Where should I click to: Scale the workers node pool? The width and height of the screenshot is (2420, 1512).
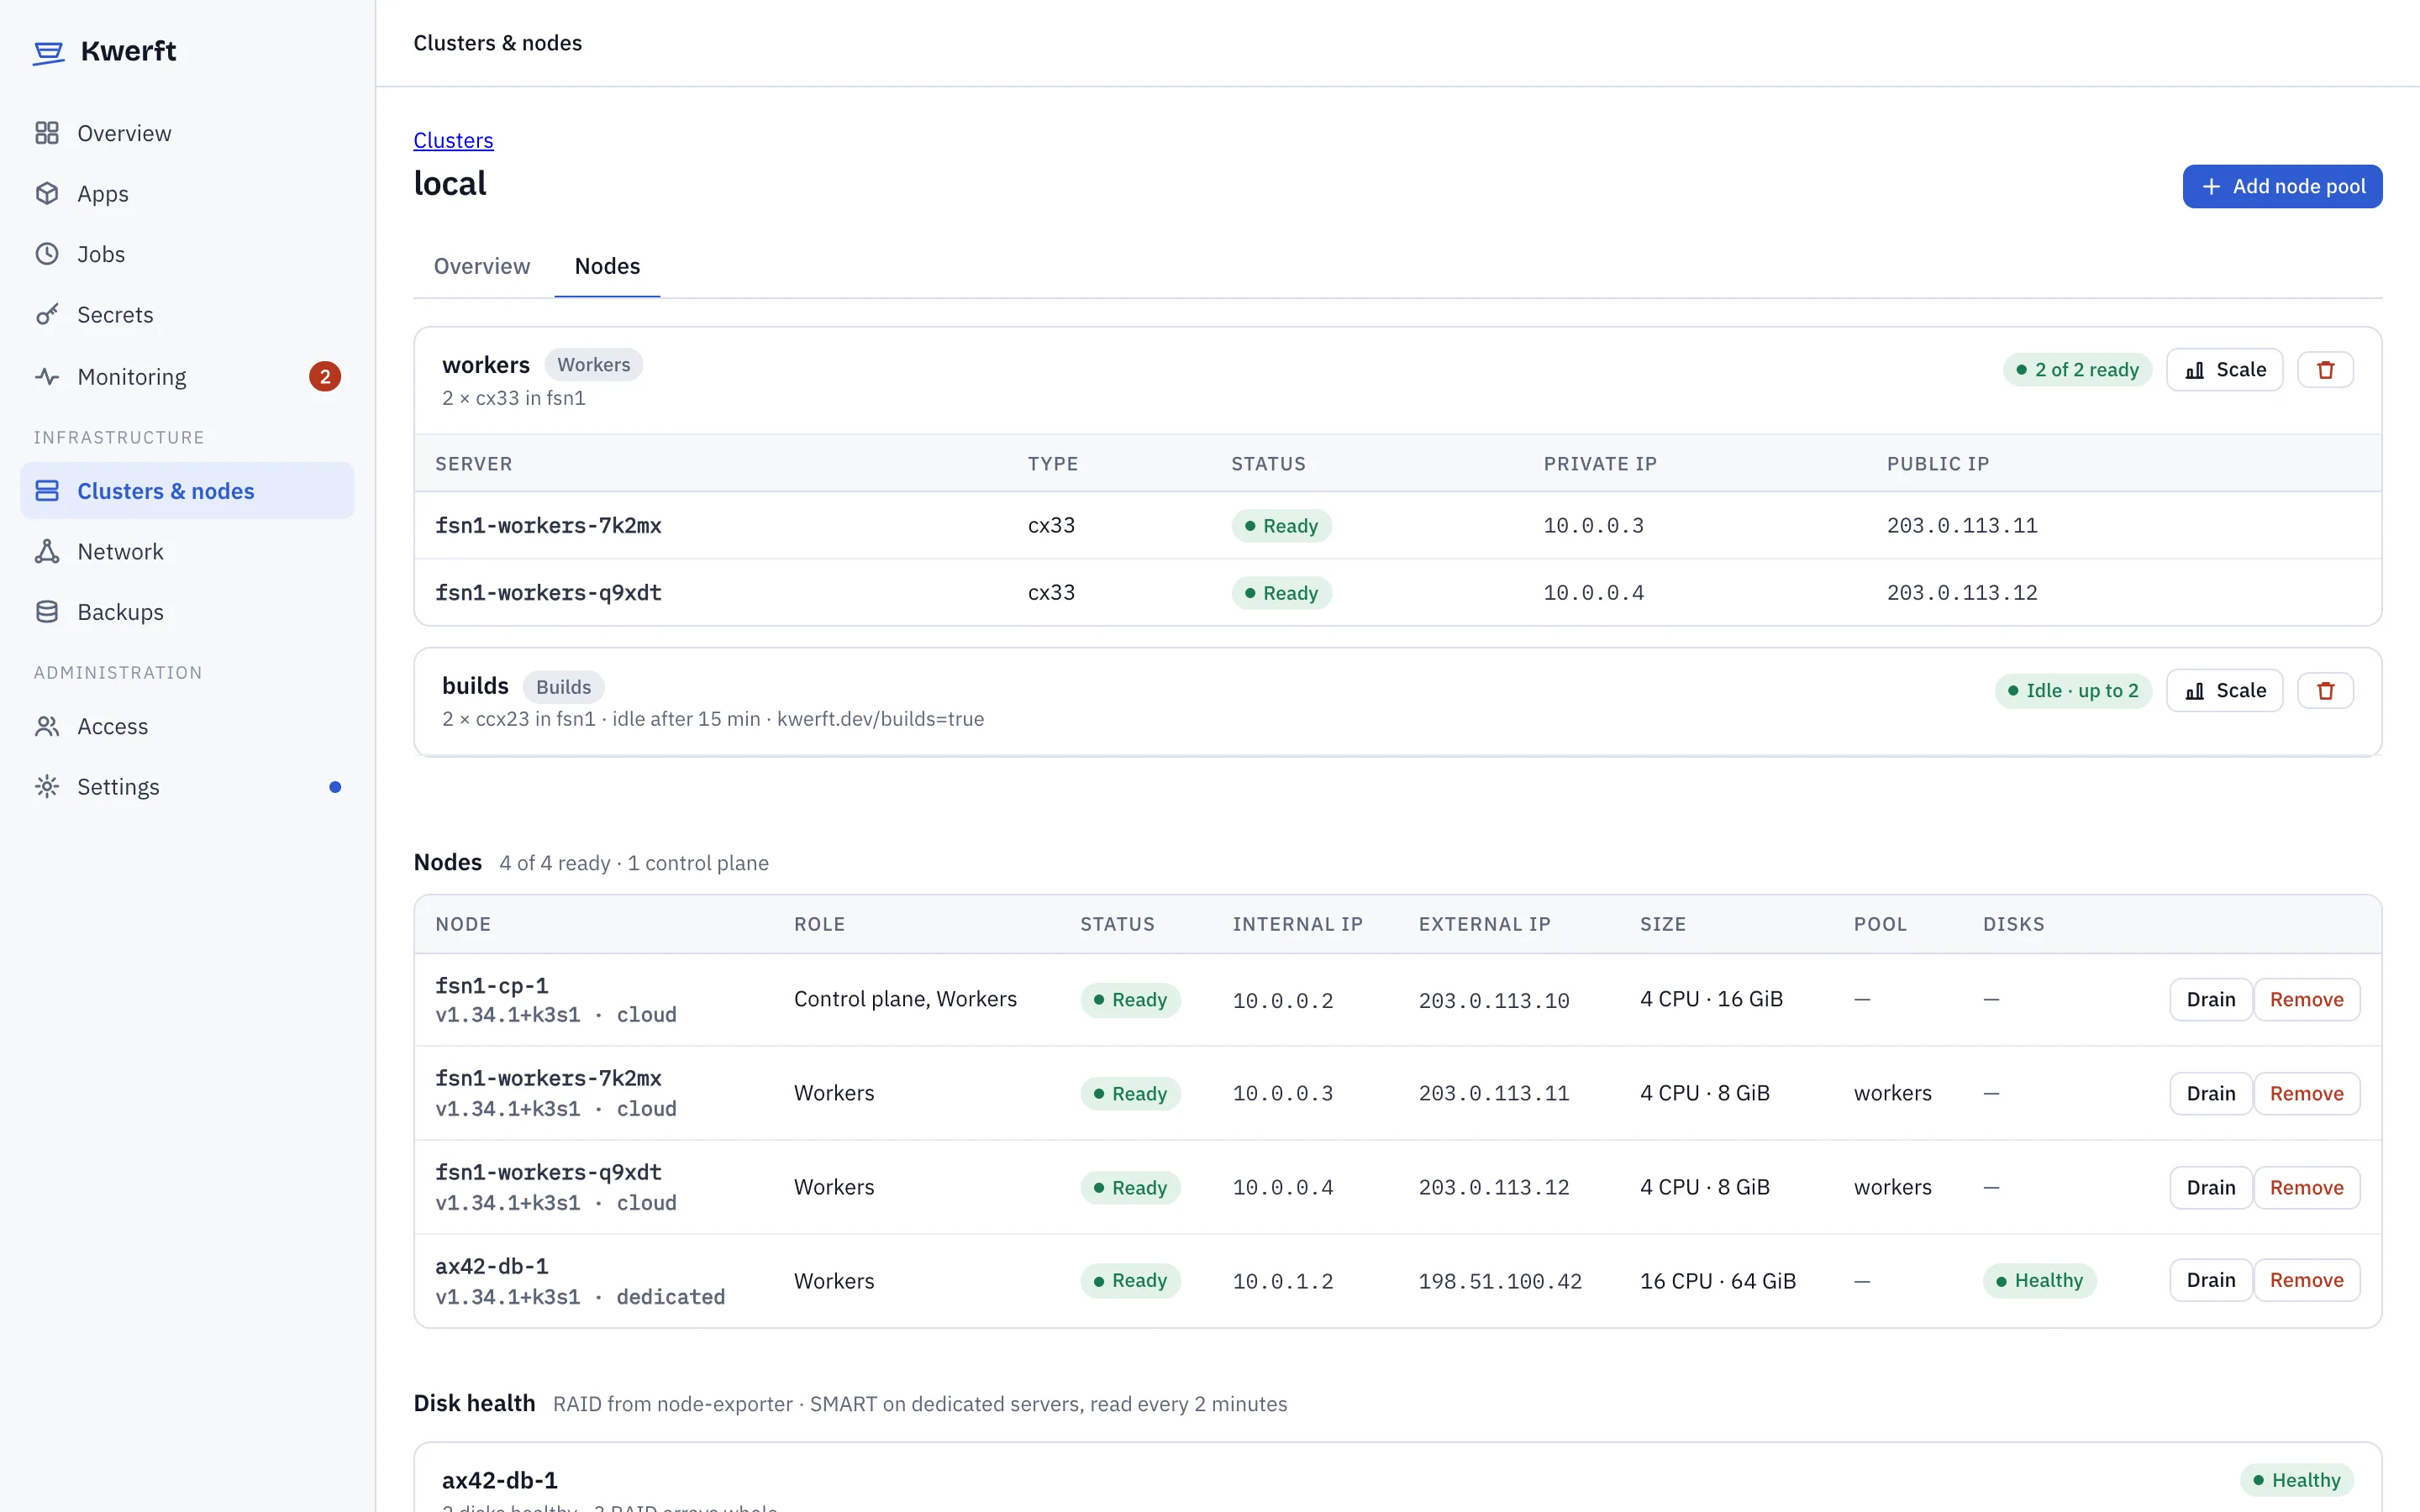[x=2224, y=370]
